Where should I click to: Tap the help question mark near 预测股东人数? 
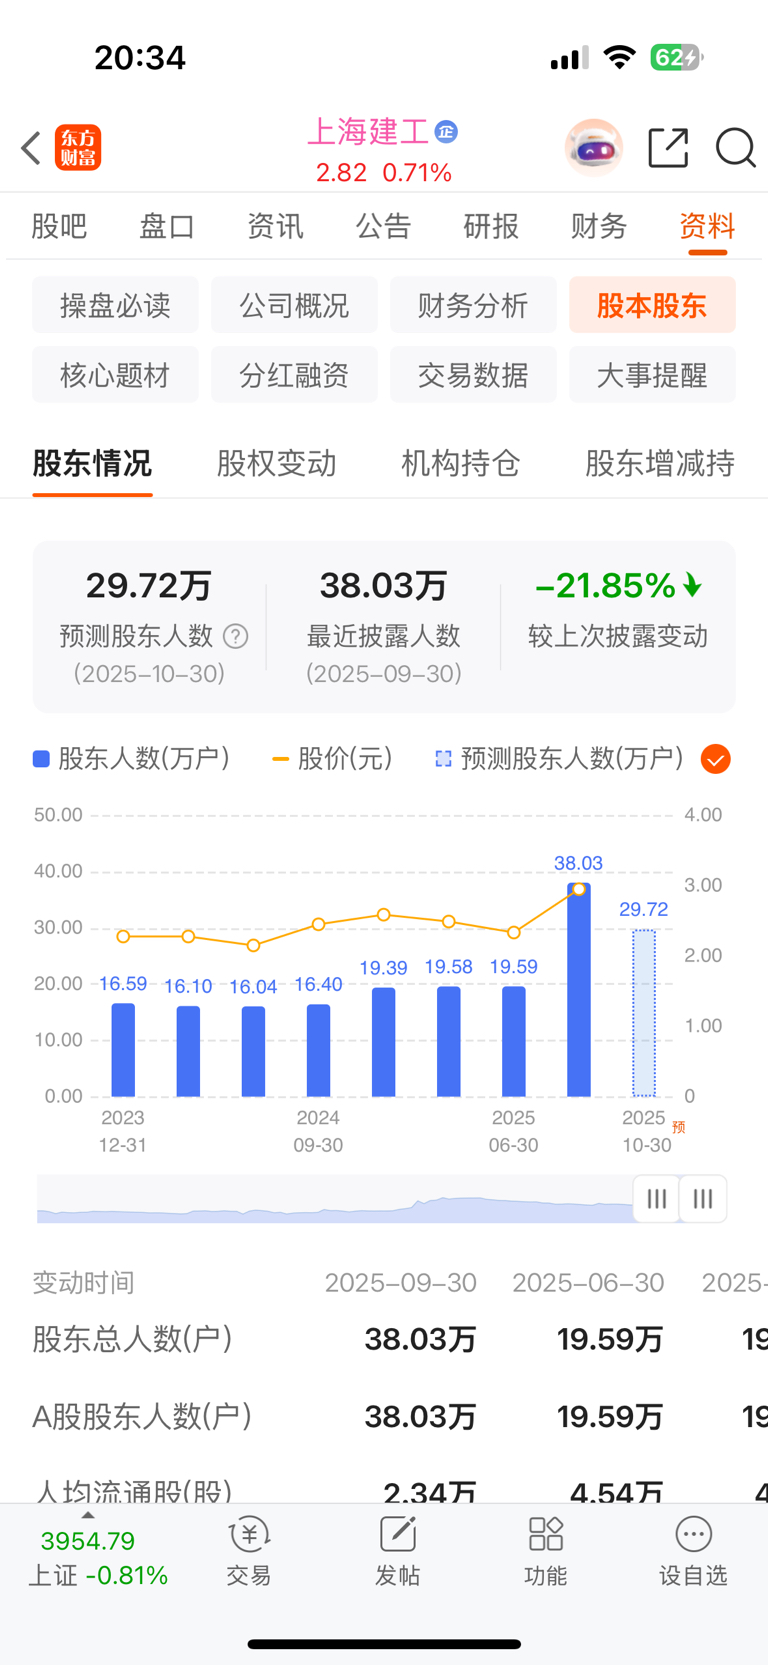point(235,636)
